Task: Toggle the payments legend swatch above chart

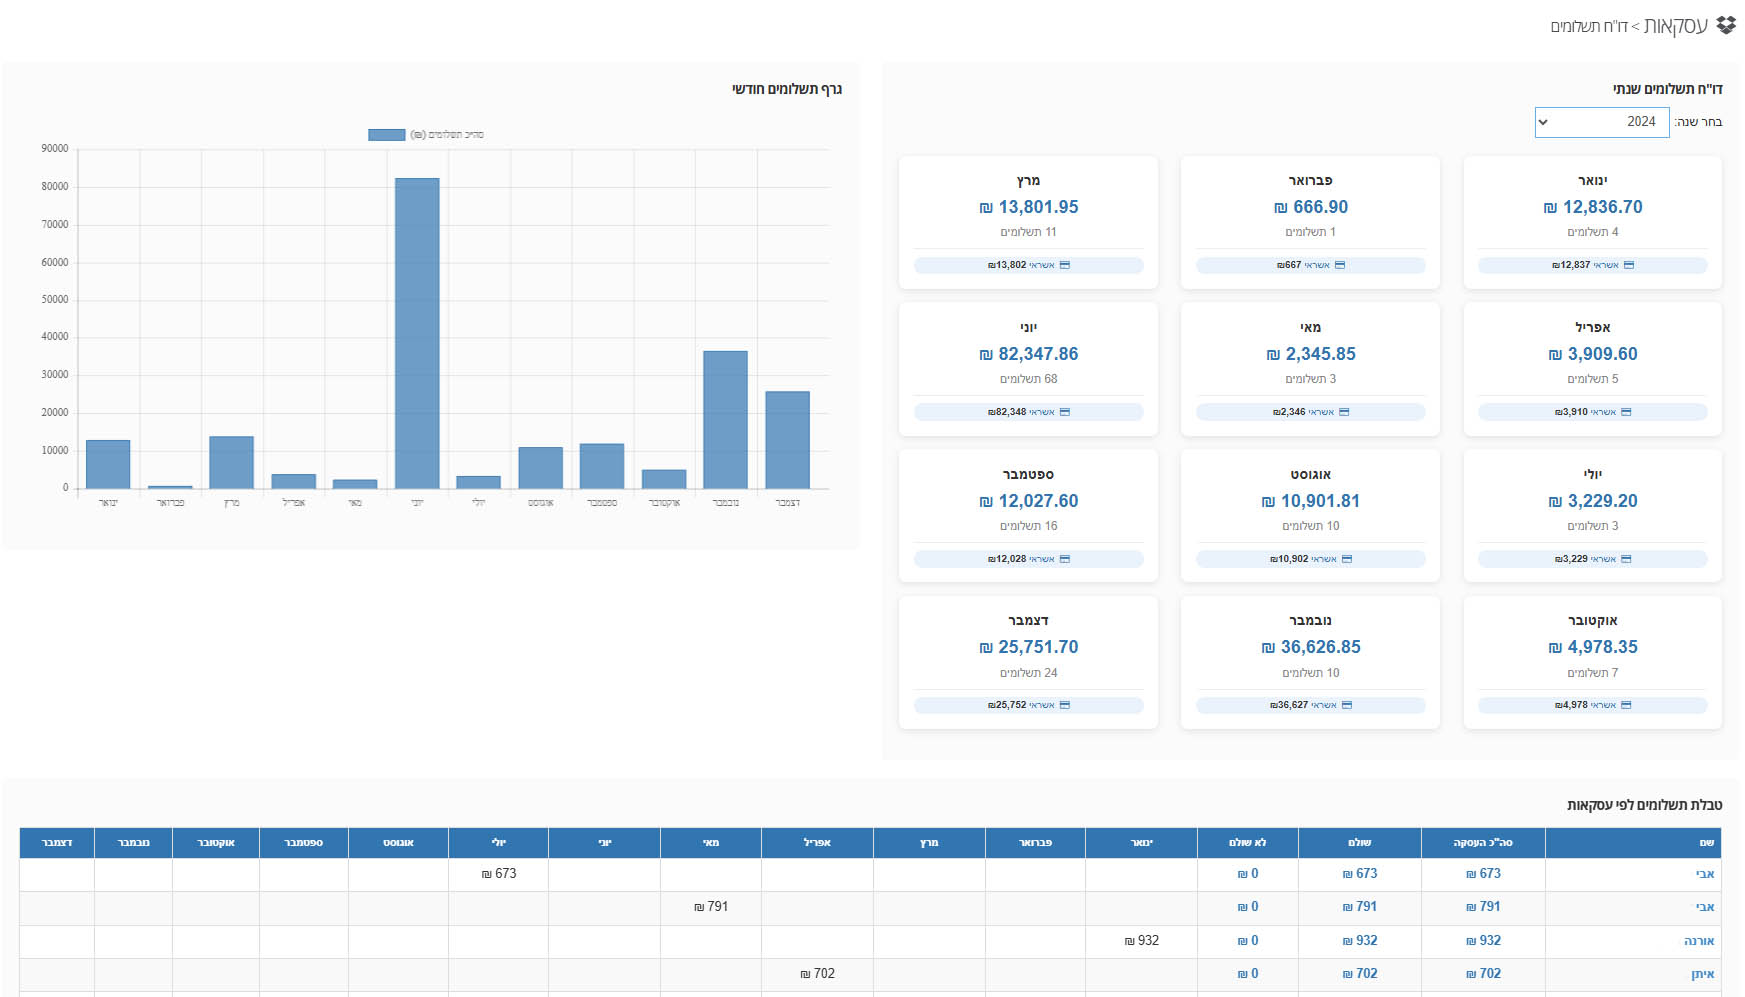Action: [x=386, y=135]
